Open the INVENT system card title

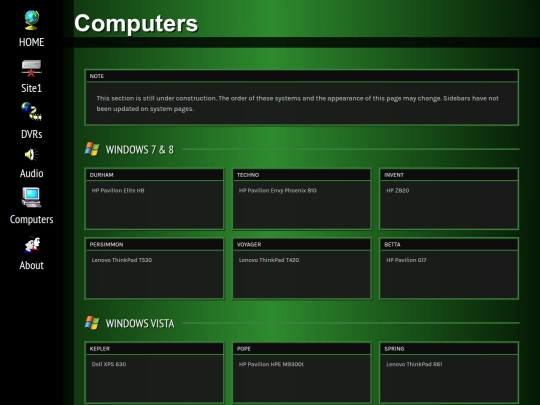(x=394, y=175)
